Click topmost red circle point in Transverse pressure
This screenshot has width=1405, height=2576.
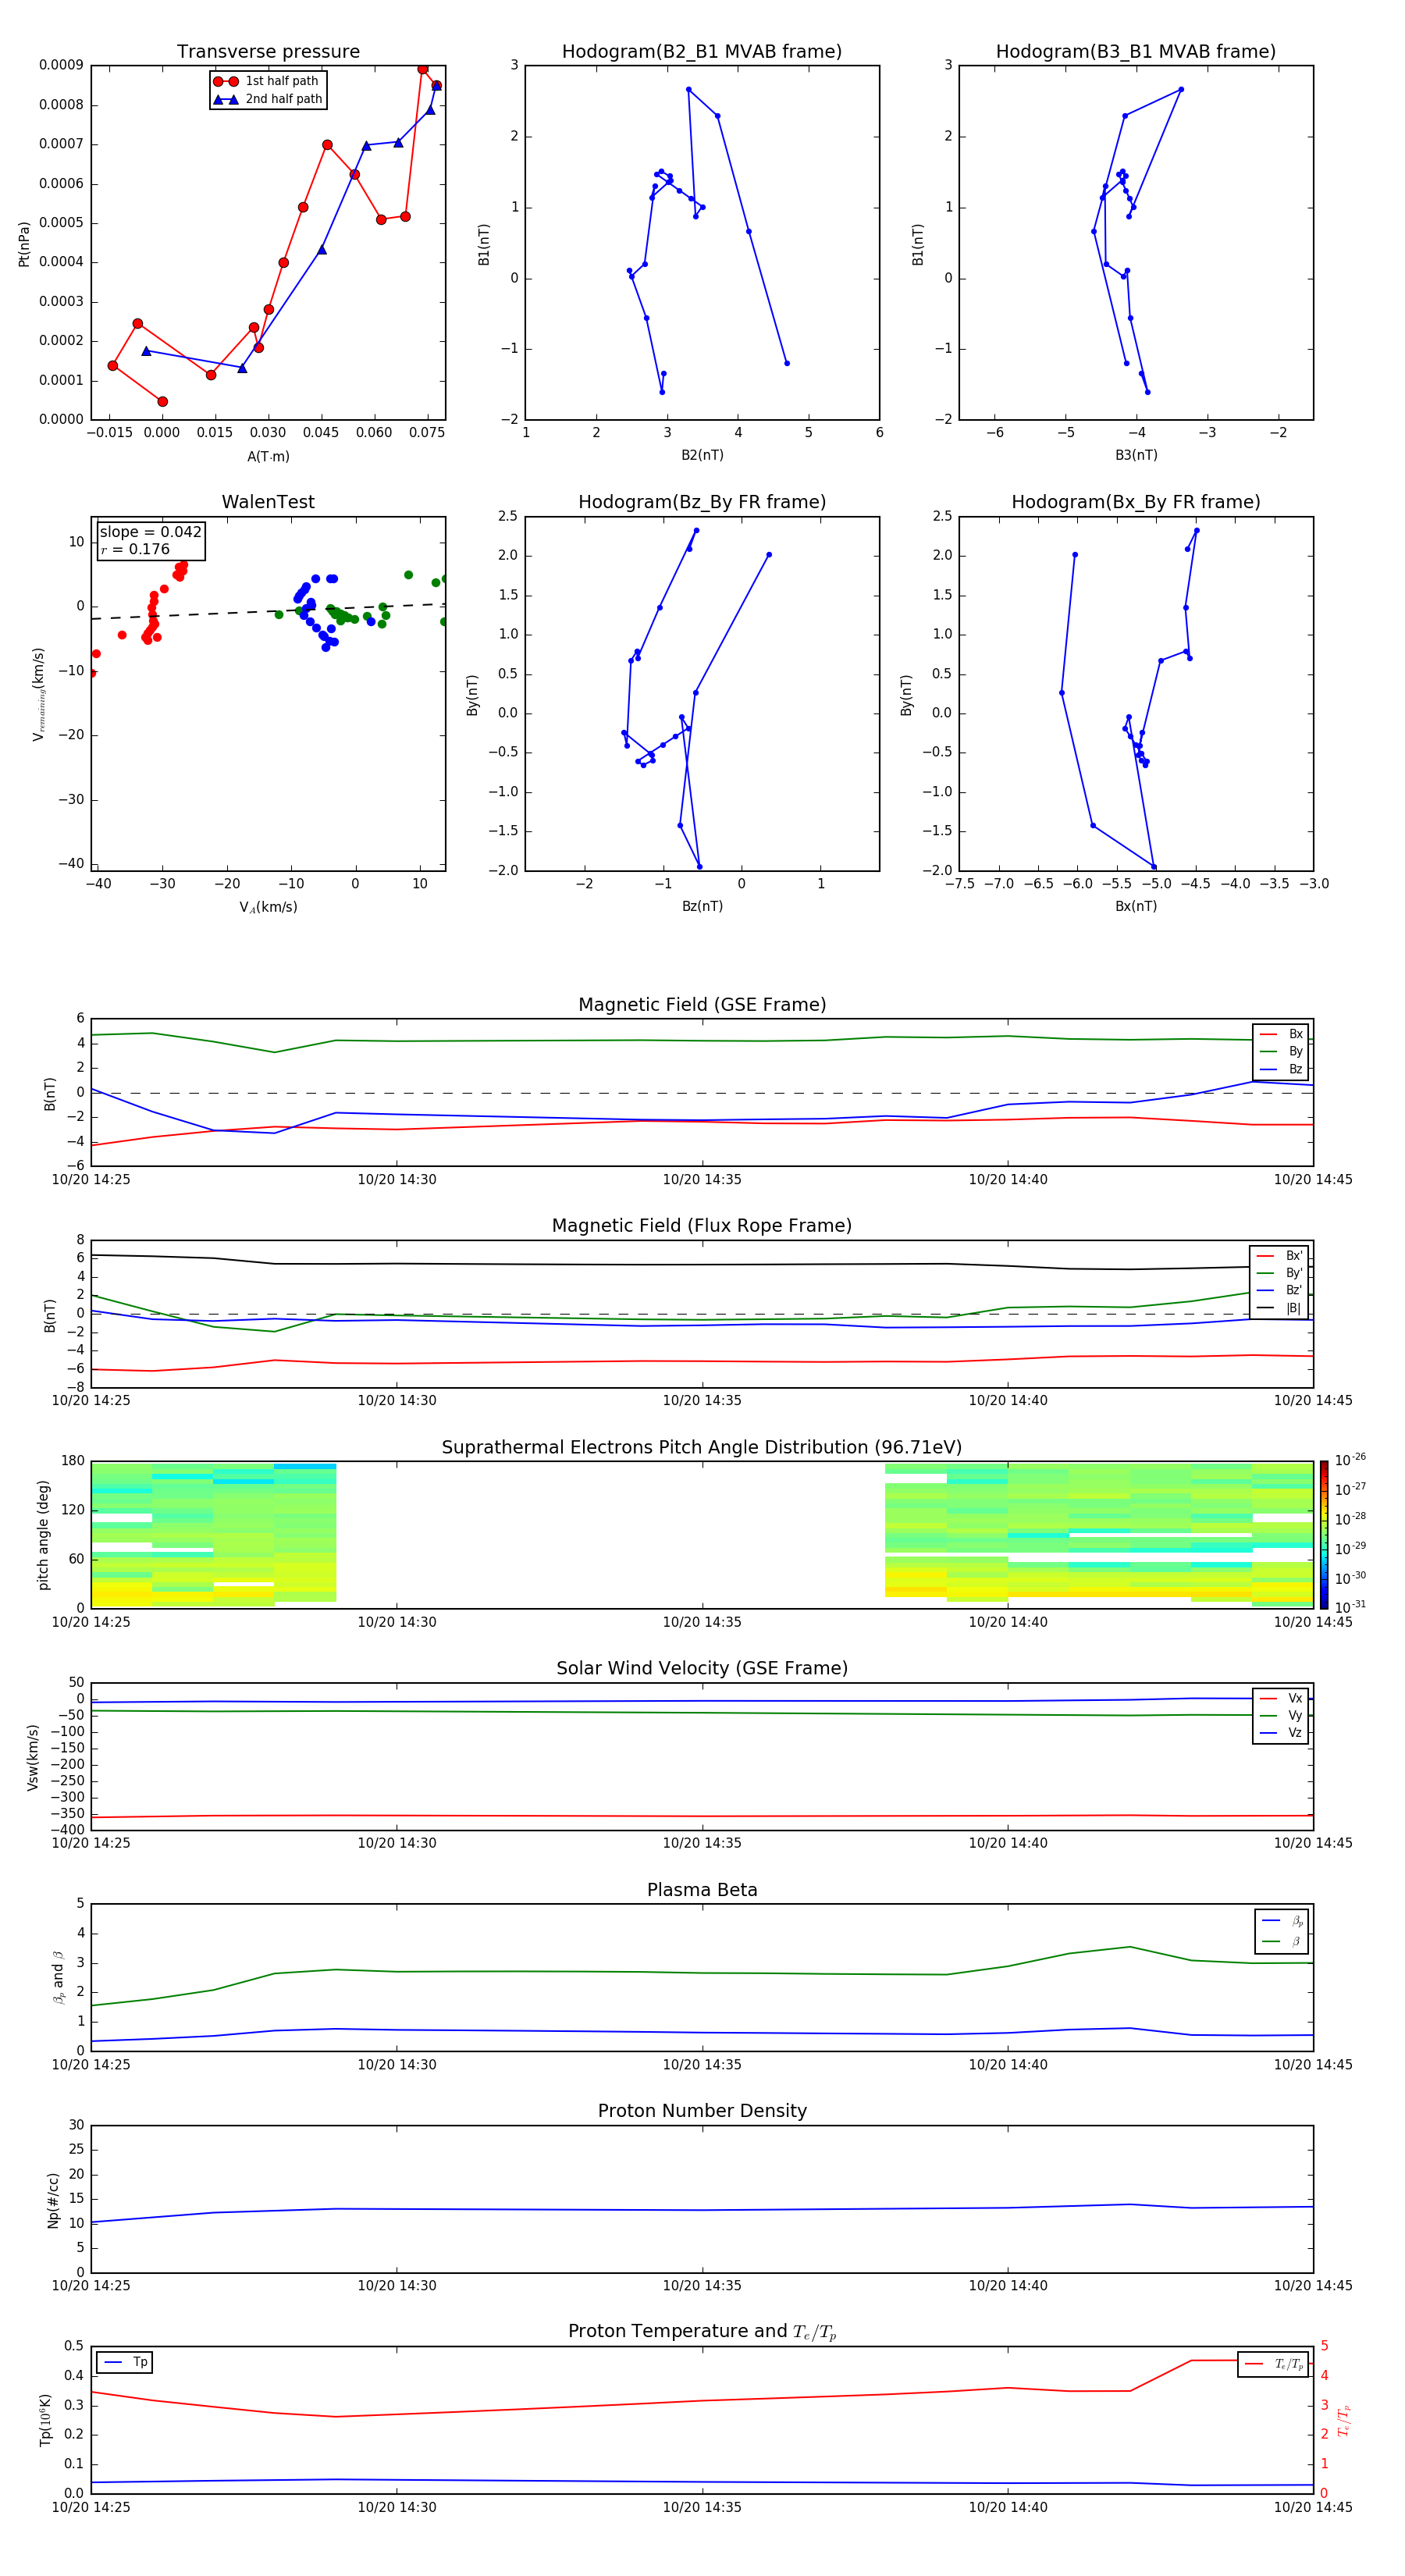click(x=423, y=69)
